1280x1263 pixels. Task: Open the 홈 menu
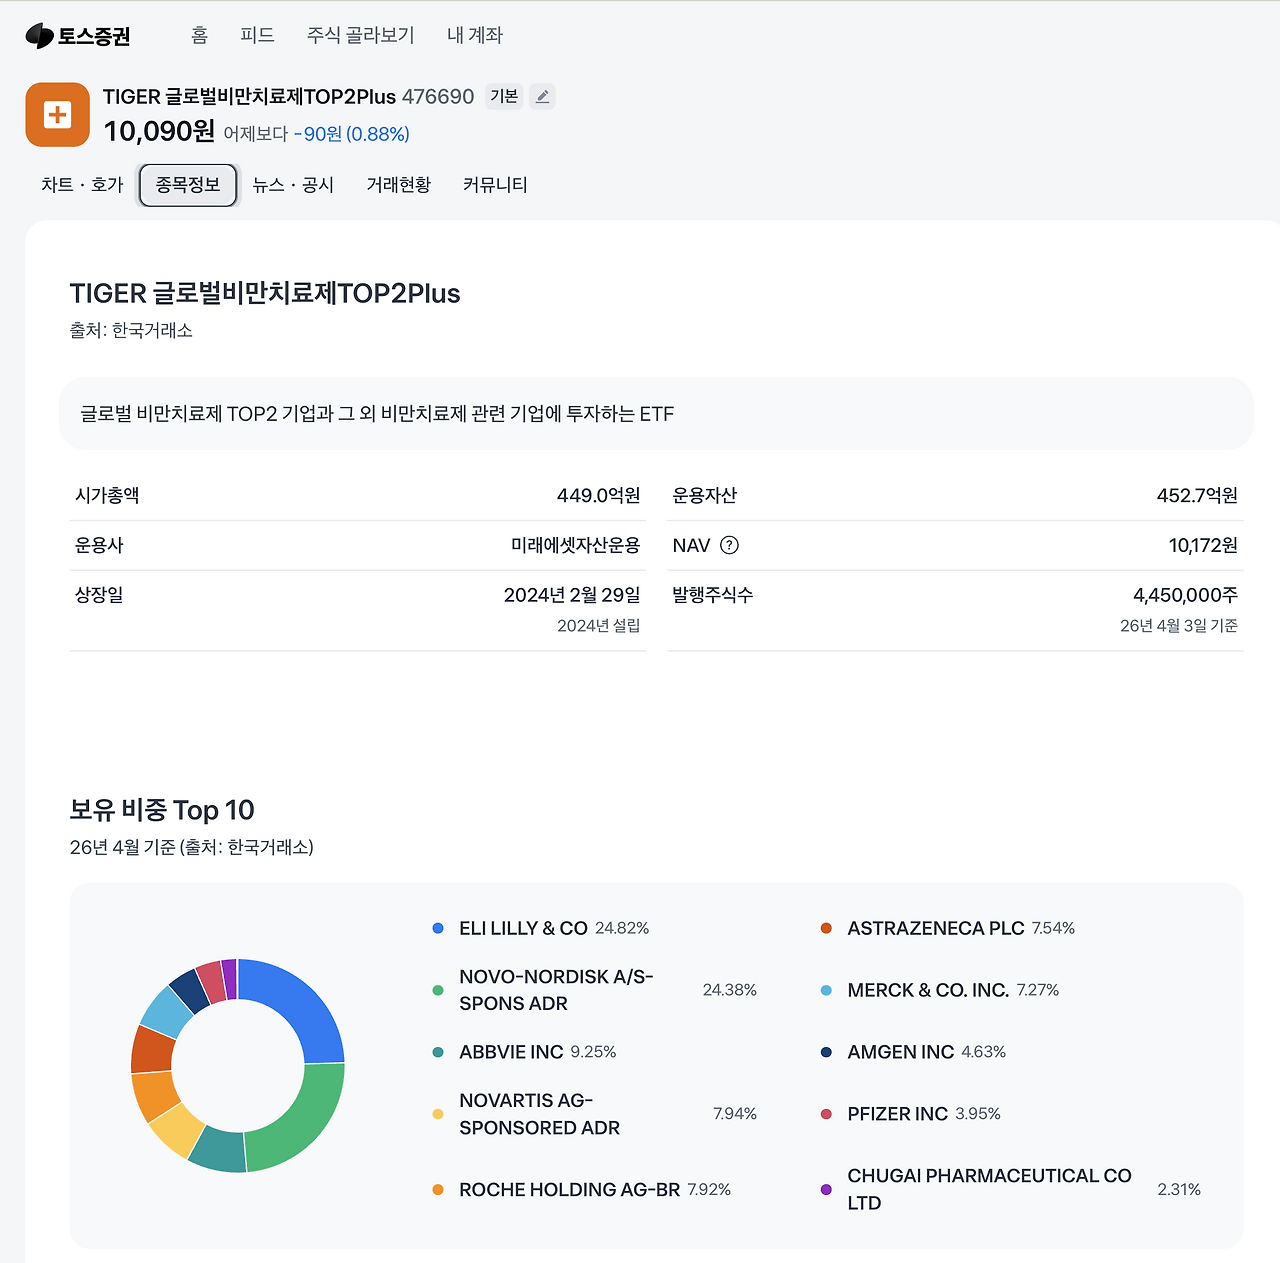[x=199, y=35]
